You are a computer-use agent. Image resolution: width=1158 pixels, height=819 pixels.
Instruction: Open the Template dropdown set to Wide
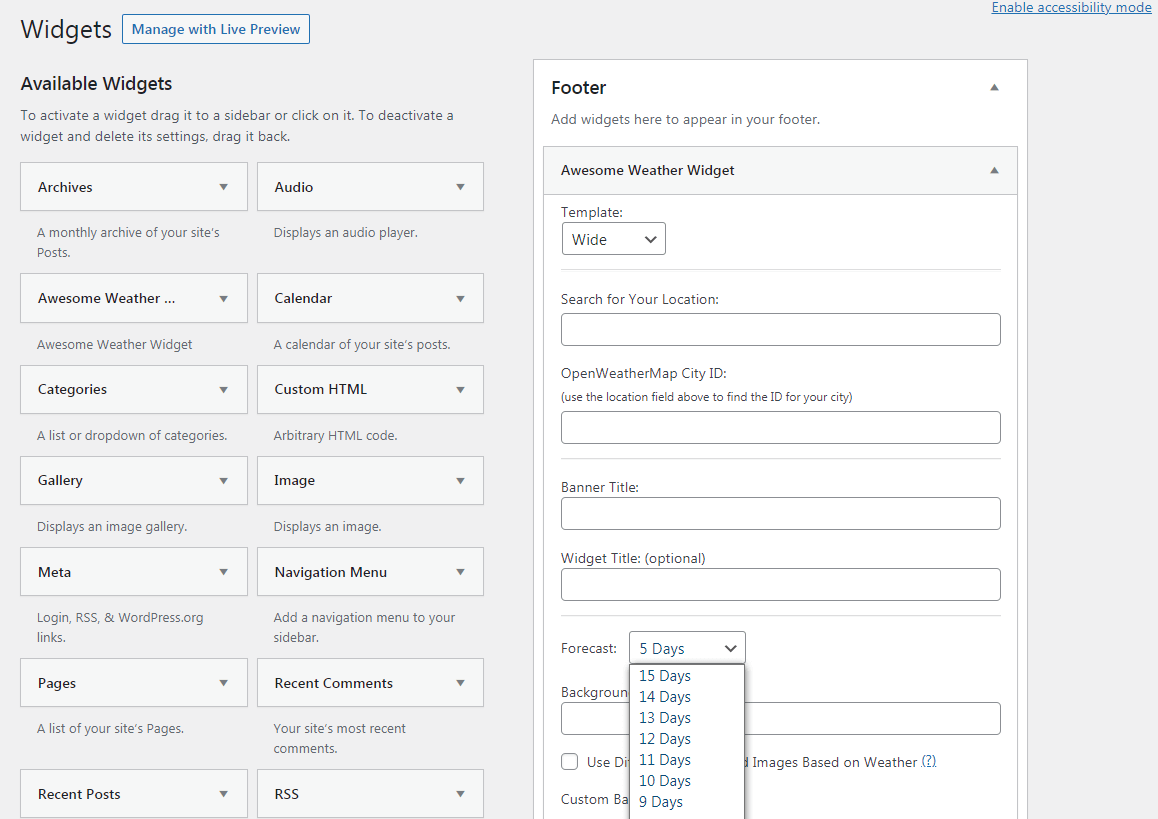click(x=613, y=239)
